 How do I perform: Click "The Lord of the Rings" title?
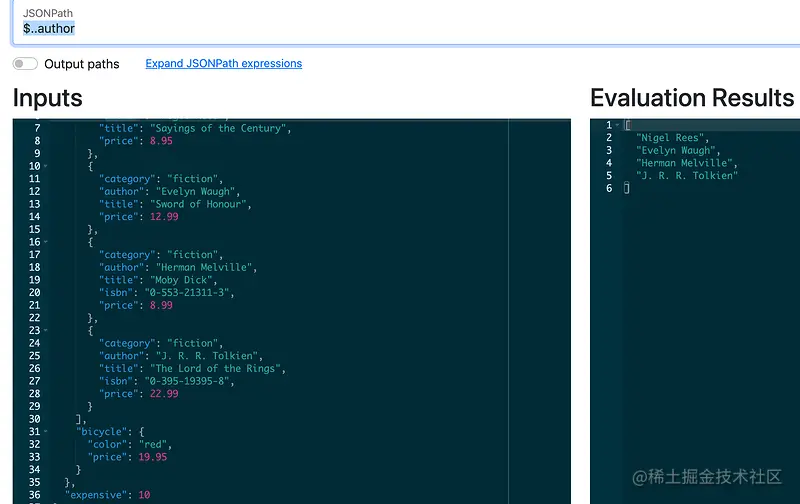click(x=215, y=368)
